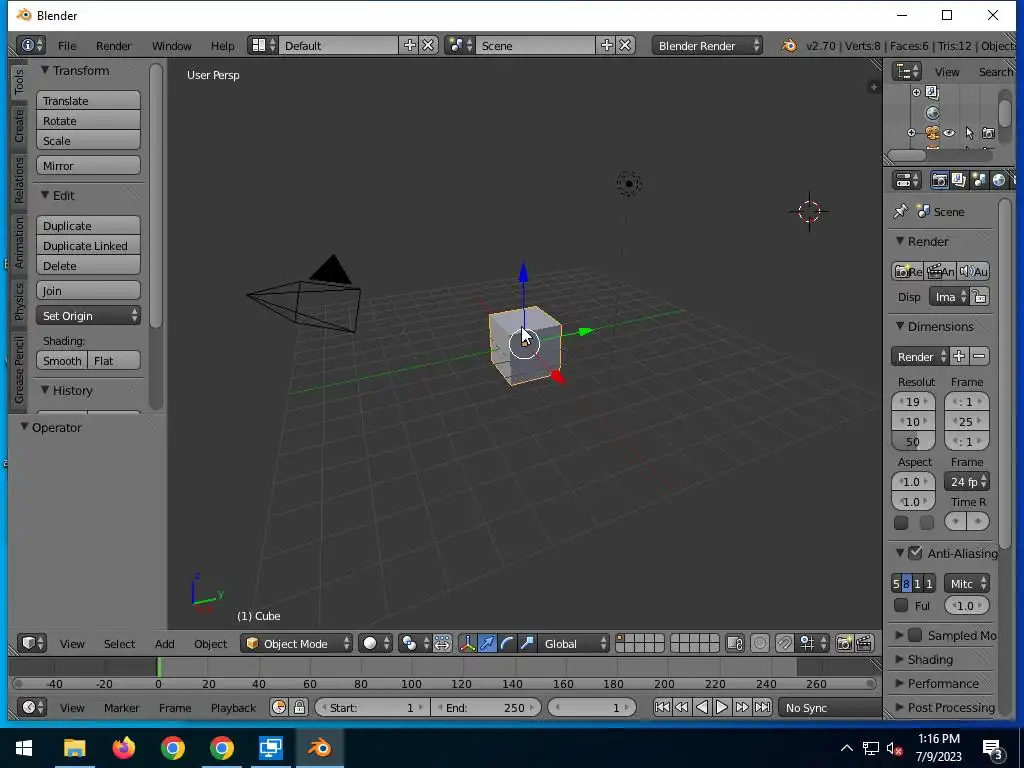1024x768 pixels.
Task: Open viewport shading sphere selector
Action: 376,643
